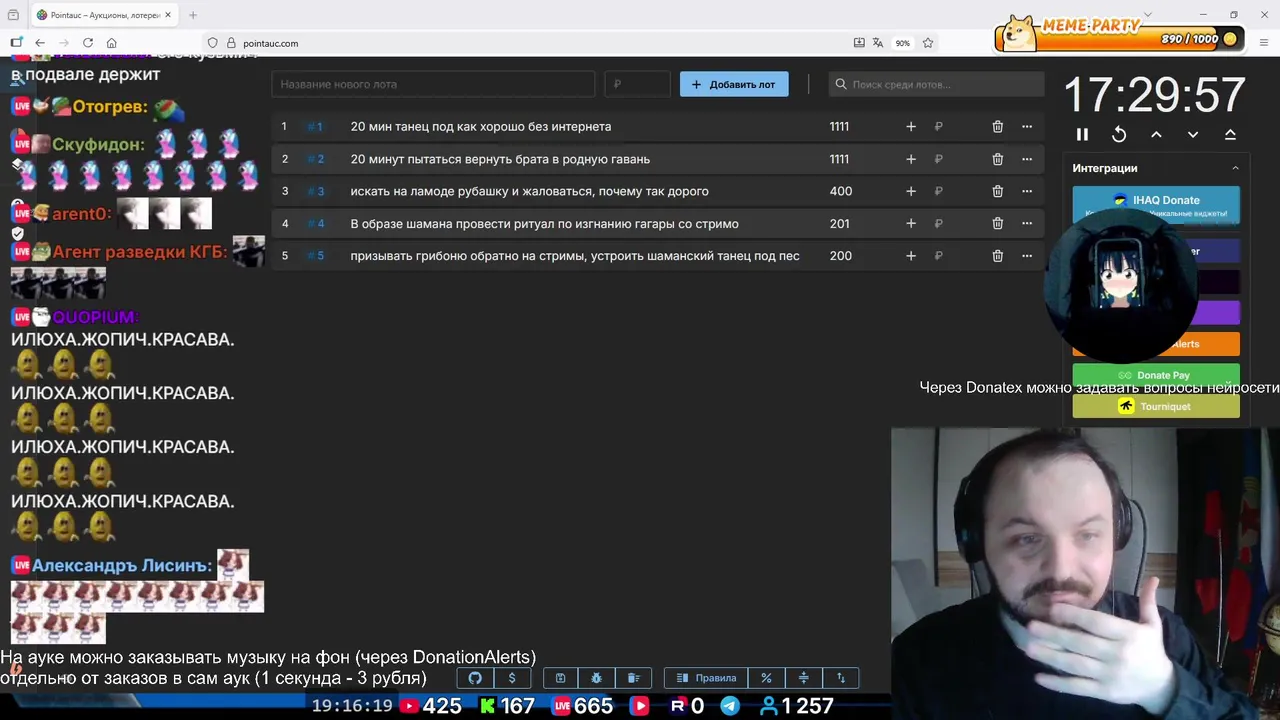1280x720 pixels.
Task: Reload the pointauc.com page
Action: [x=88, y=43]
